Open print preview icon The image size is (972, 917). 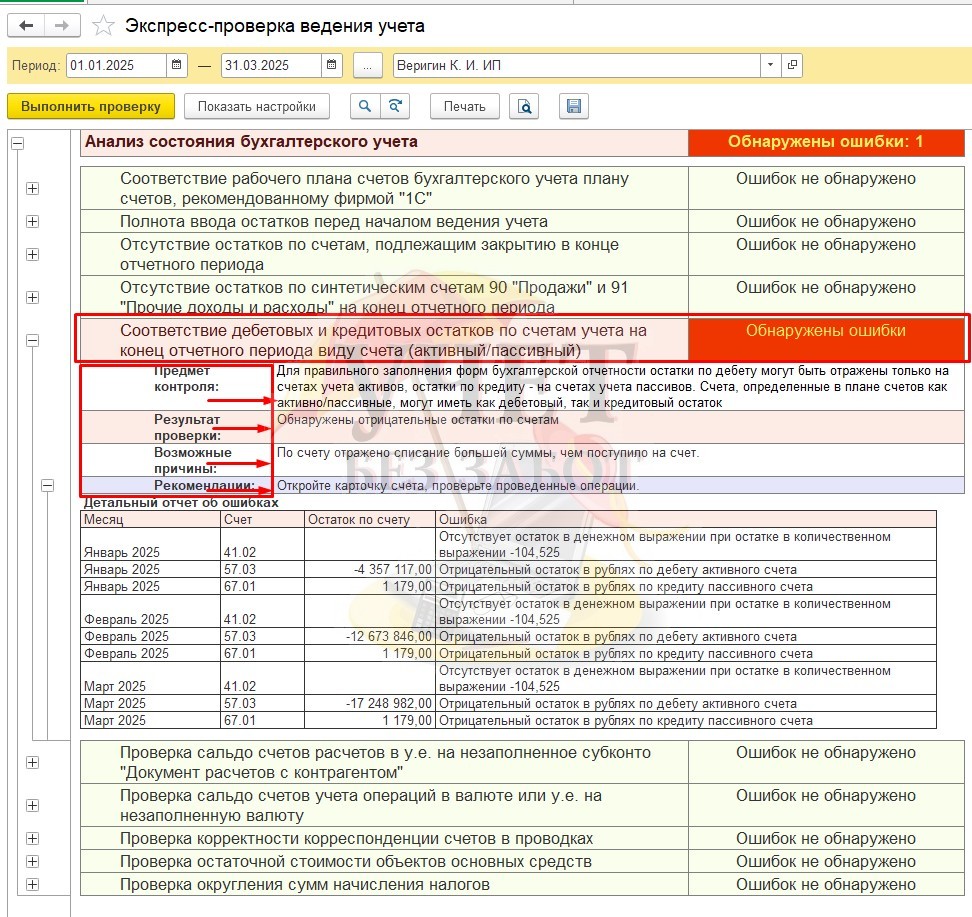coord(524,107)
